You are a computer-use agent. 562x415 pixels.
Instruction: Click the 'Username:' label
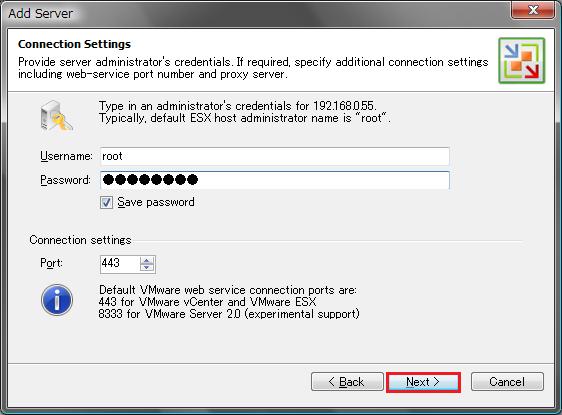[66, 156]
